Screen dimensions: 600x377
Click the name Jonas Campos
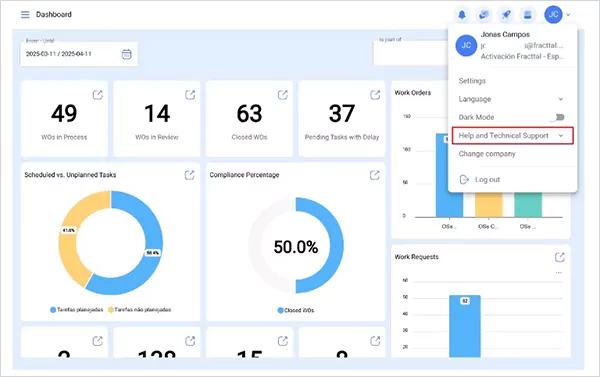505,34
